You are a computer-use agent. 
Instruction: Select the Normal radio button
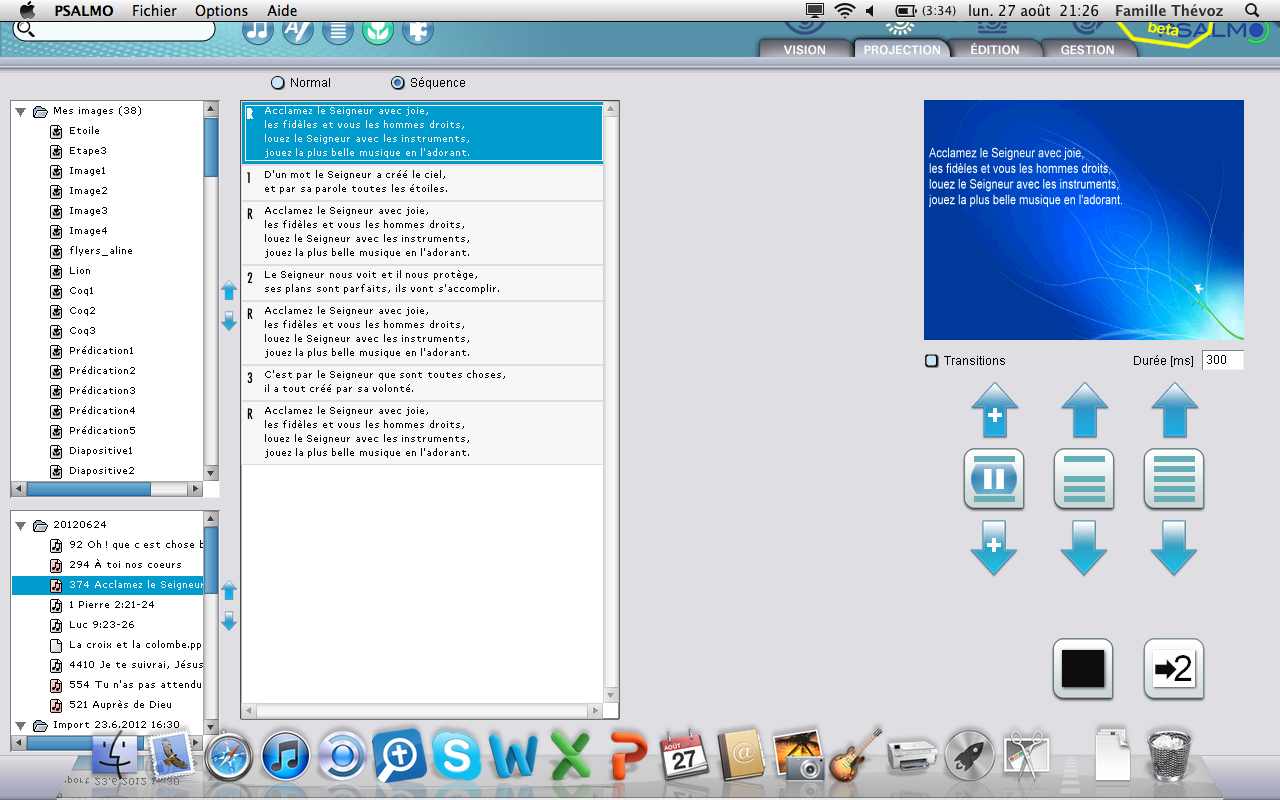pyautogui.click(x=277, y=83)
